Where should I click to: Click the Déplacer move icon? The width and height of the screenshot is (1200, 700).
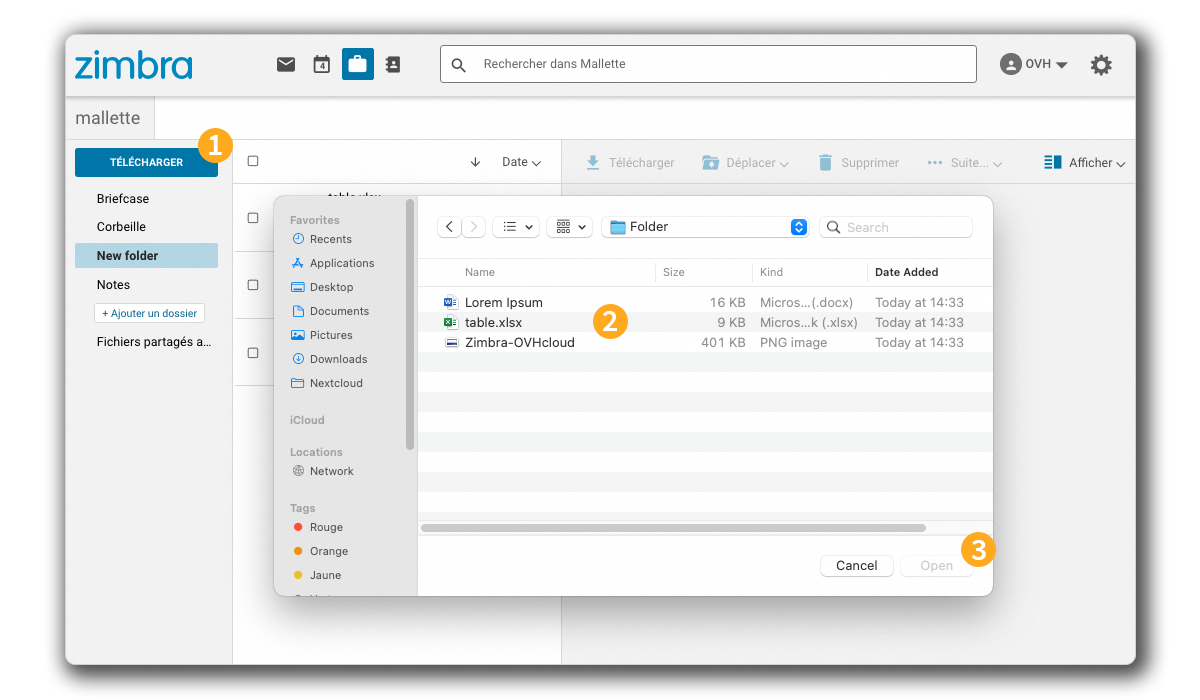pos(711,161)
